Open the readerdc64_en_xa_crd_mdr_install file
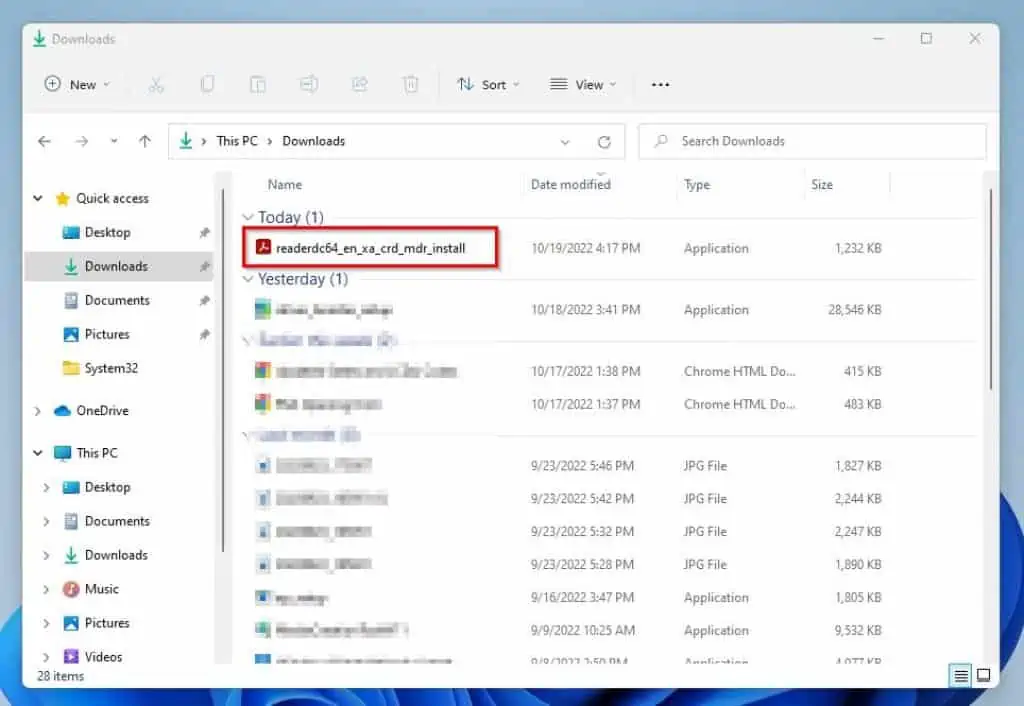Viewport: 1024px width, 706px height. tap(369, 247)
